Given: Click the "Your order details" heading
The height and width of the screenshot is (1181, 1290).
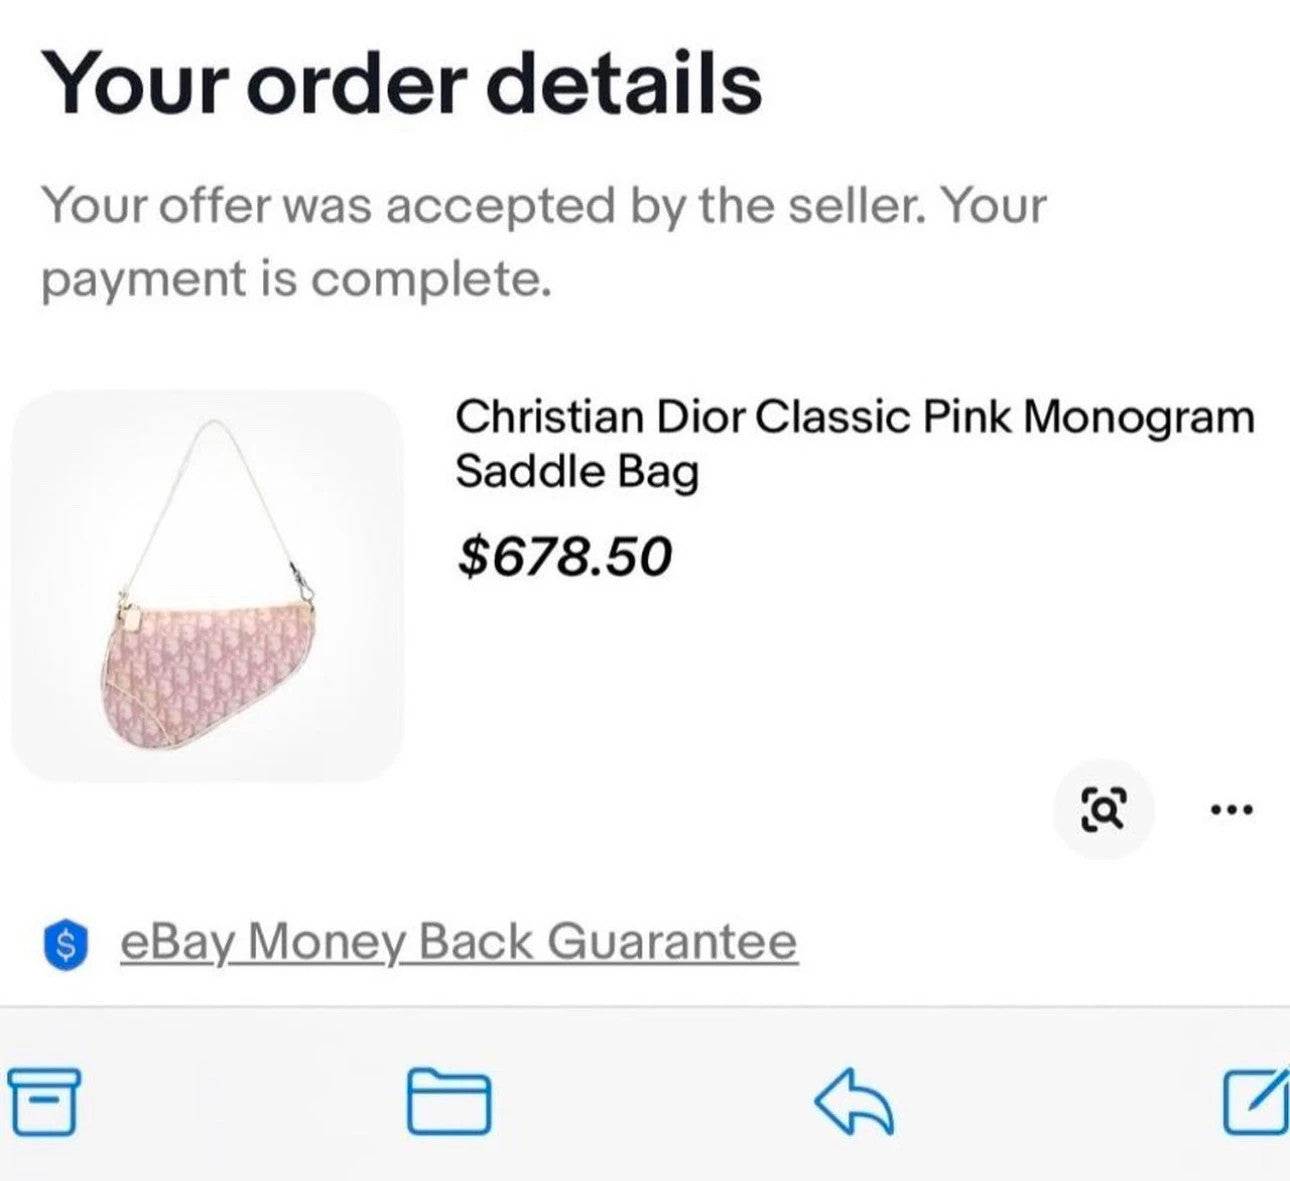Looking at the screenshot, I should (401, 82).
